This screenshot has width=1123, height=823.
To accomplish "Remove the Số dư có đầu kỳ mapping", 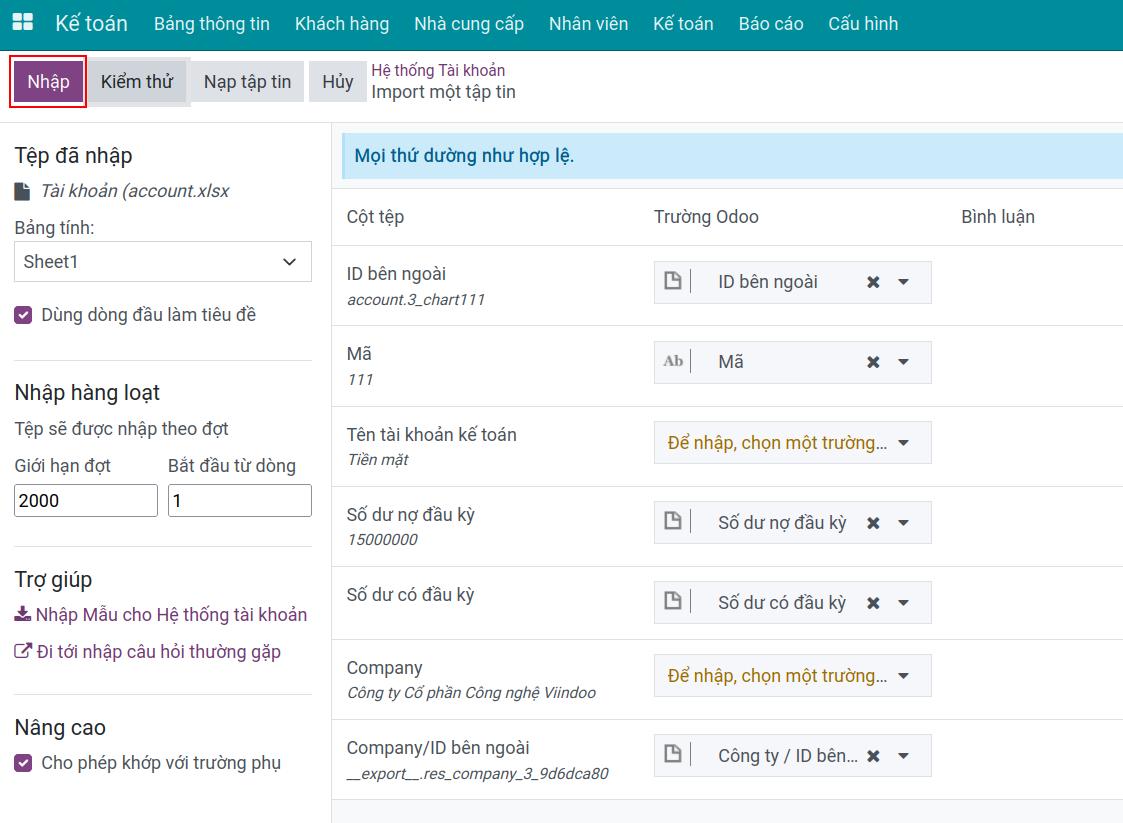I will point(873,603).
